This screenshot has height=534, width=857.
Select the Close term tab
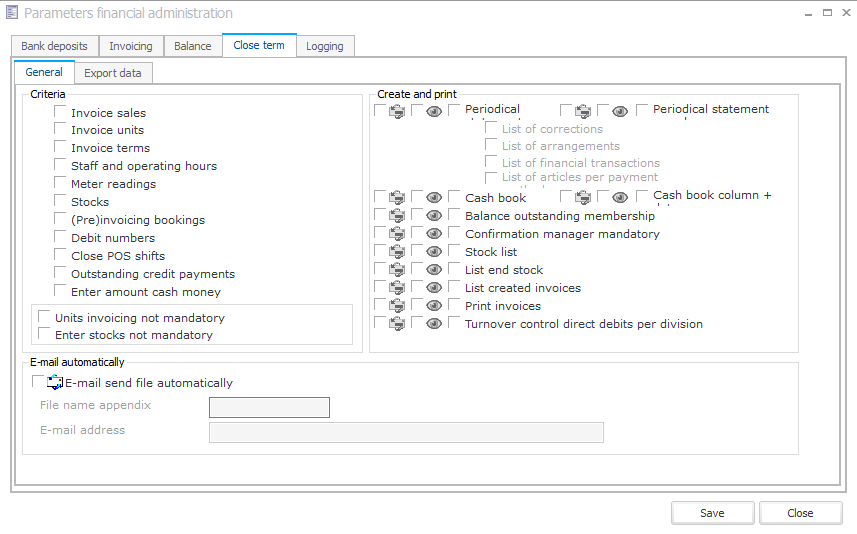259,45
